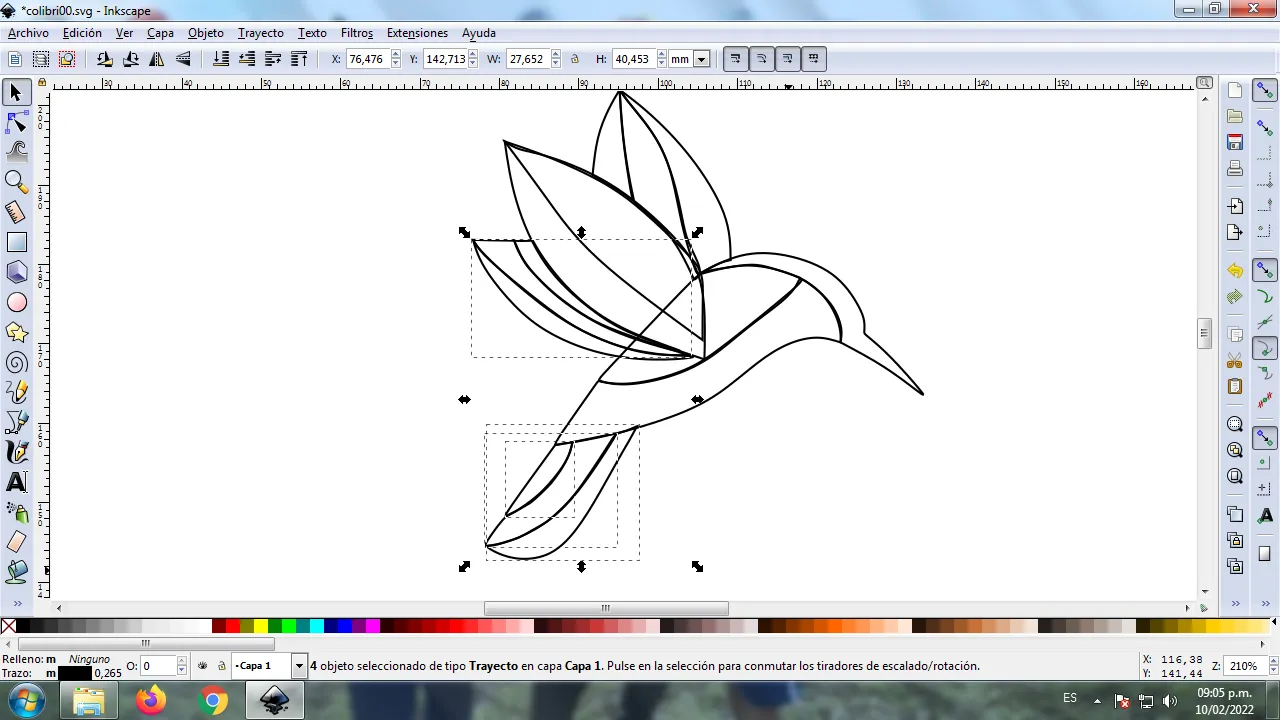The height and width of the screenshot is (720, 1280).
Task: Print the document
Action: [1235, 168]
